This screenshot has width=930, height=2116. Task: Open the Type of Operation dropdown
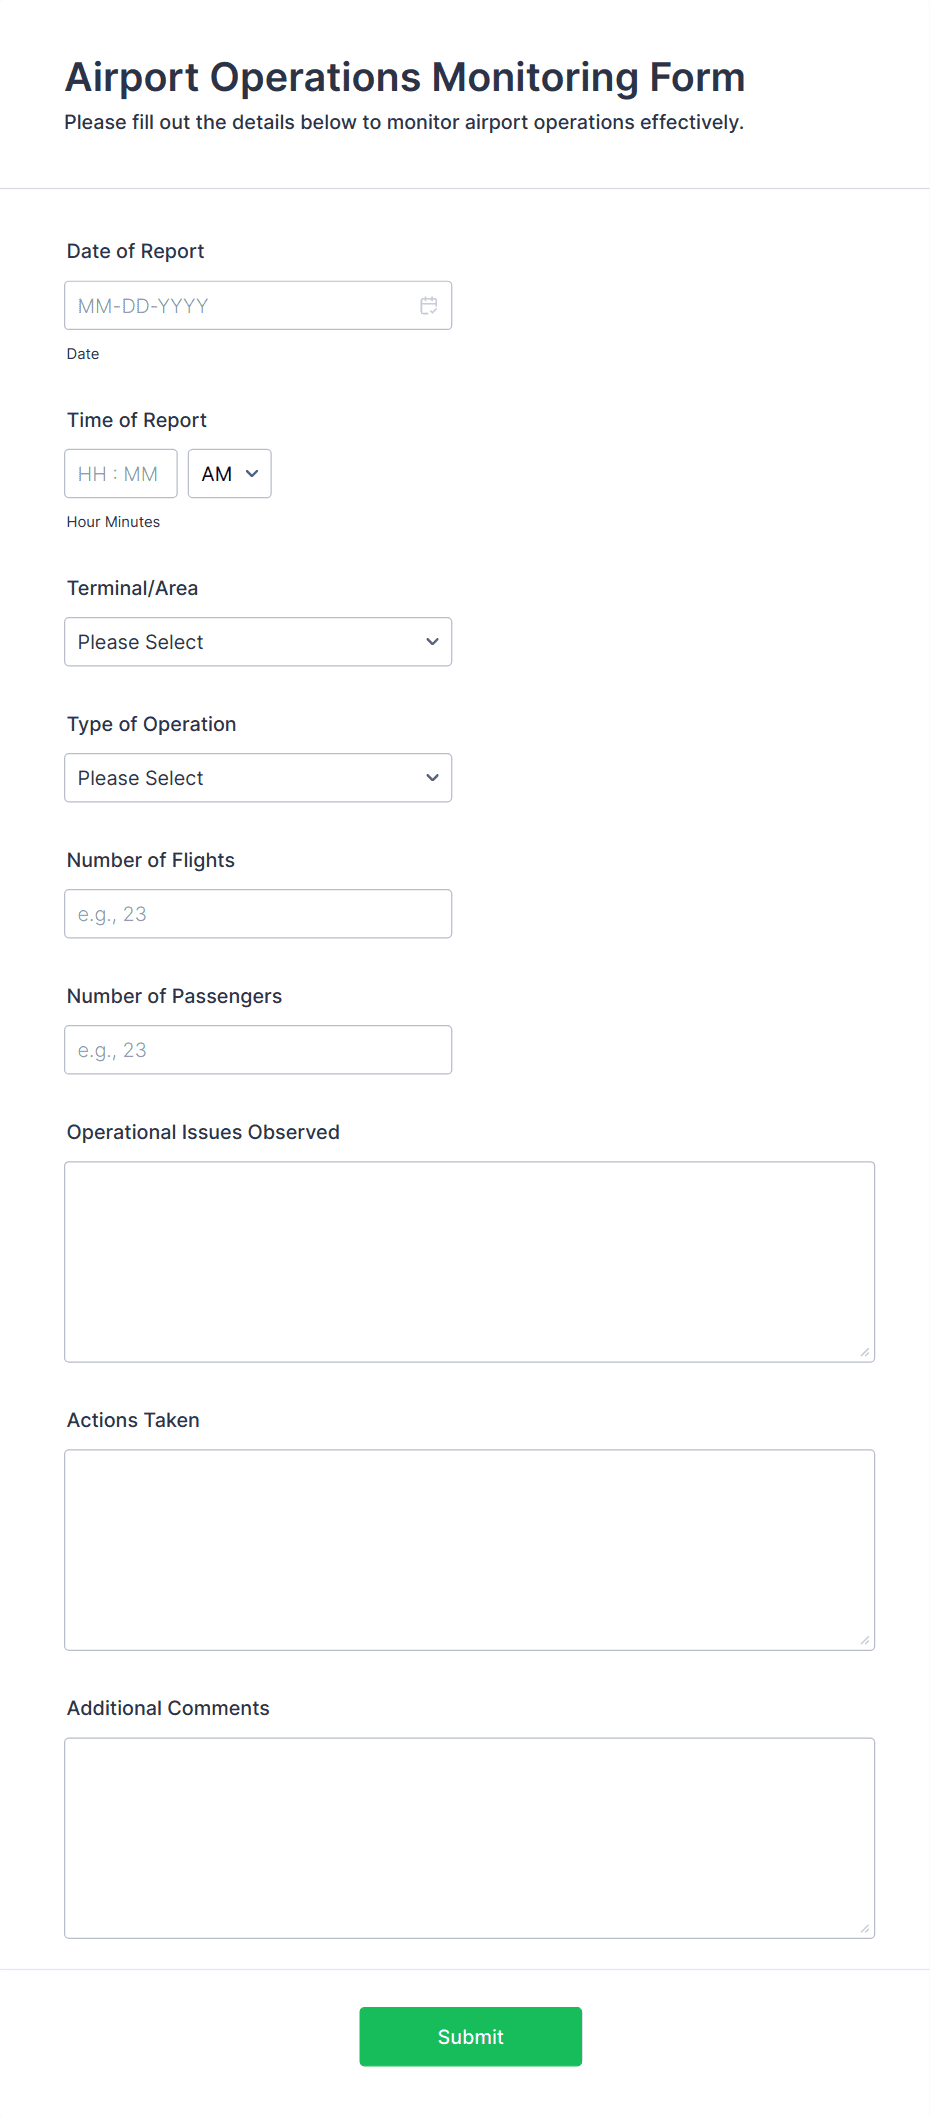tap(257, 778)
